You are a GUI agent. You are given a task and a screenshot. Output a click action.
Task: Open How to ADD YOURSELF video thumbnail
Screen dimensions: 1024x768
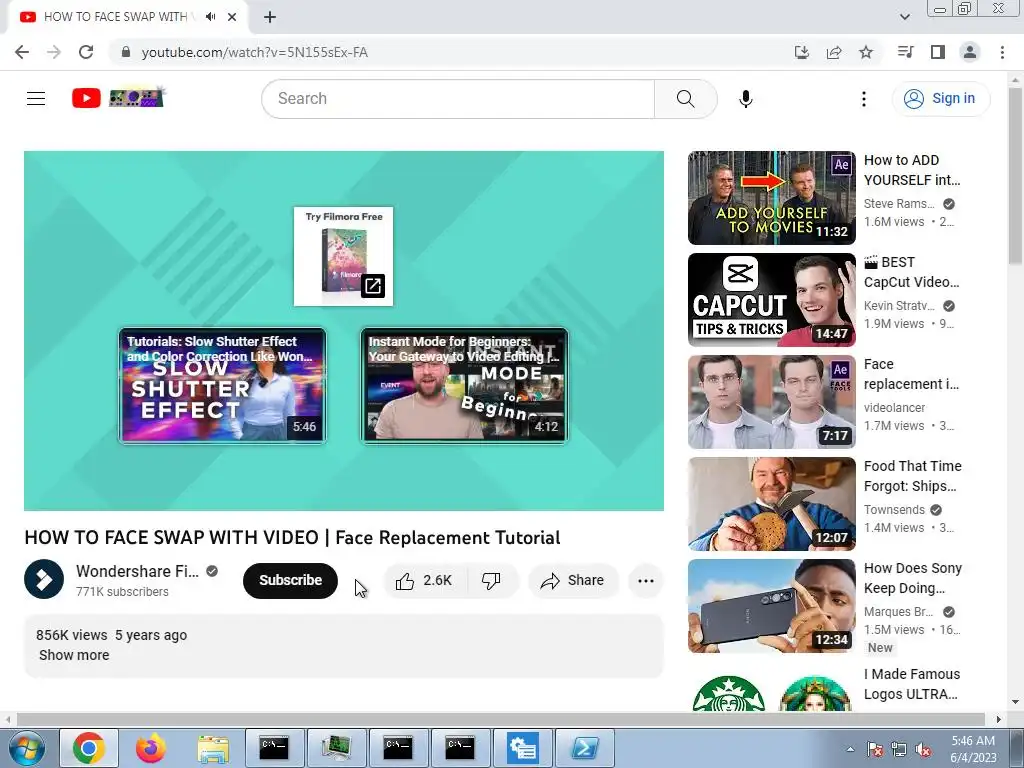click(771, 198)
